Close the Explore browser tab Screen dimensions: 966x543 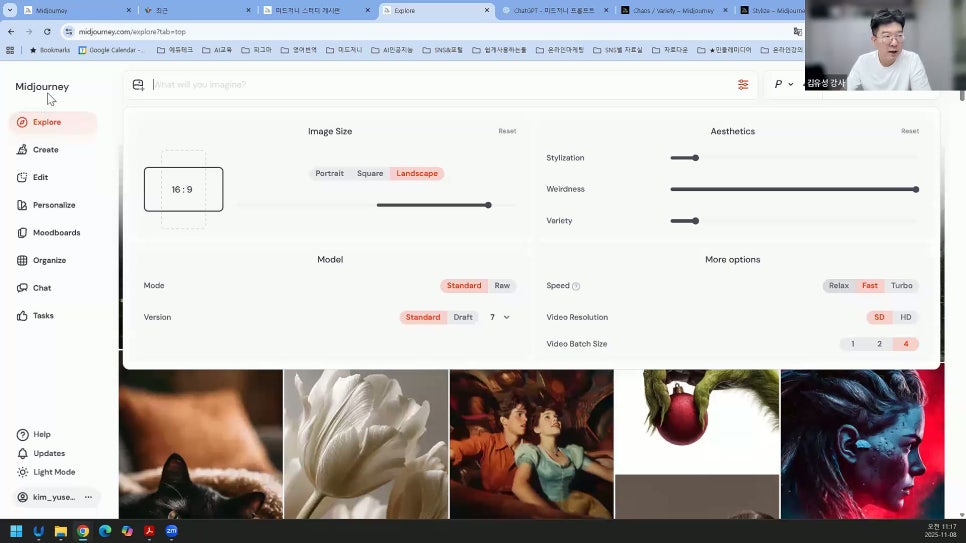487,10
